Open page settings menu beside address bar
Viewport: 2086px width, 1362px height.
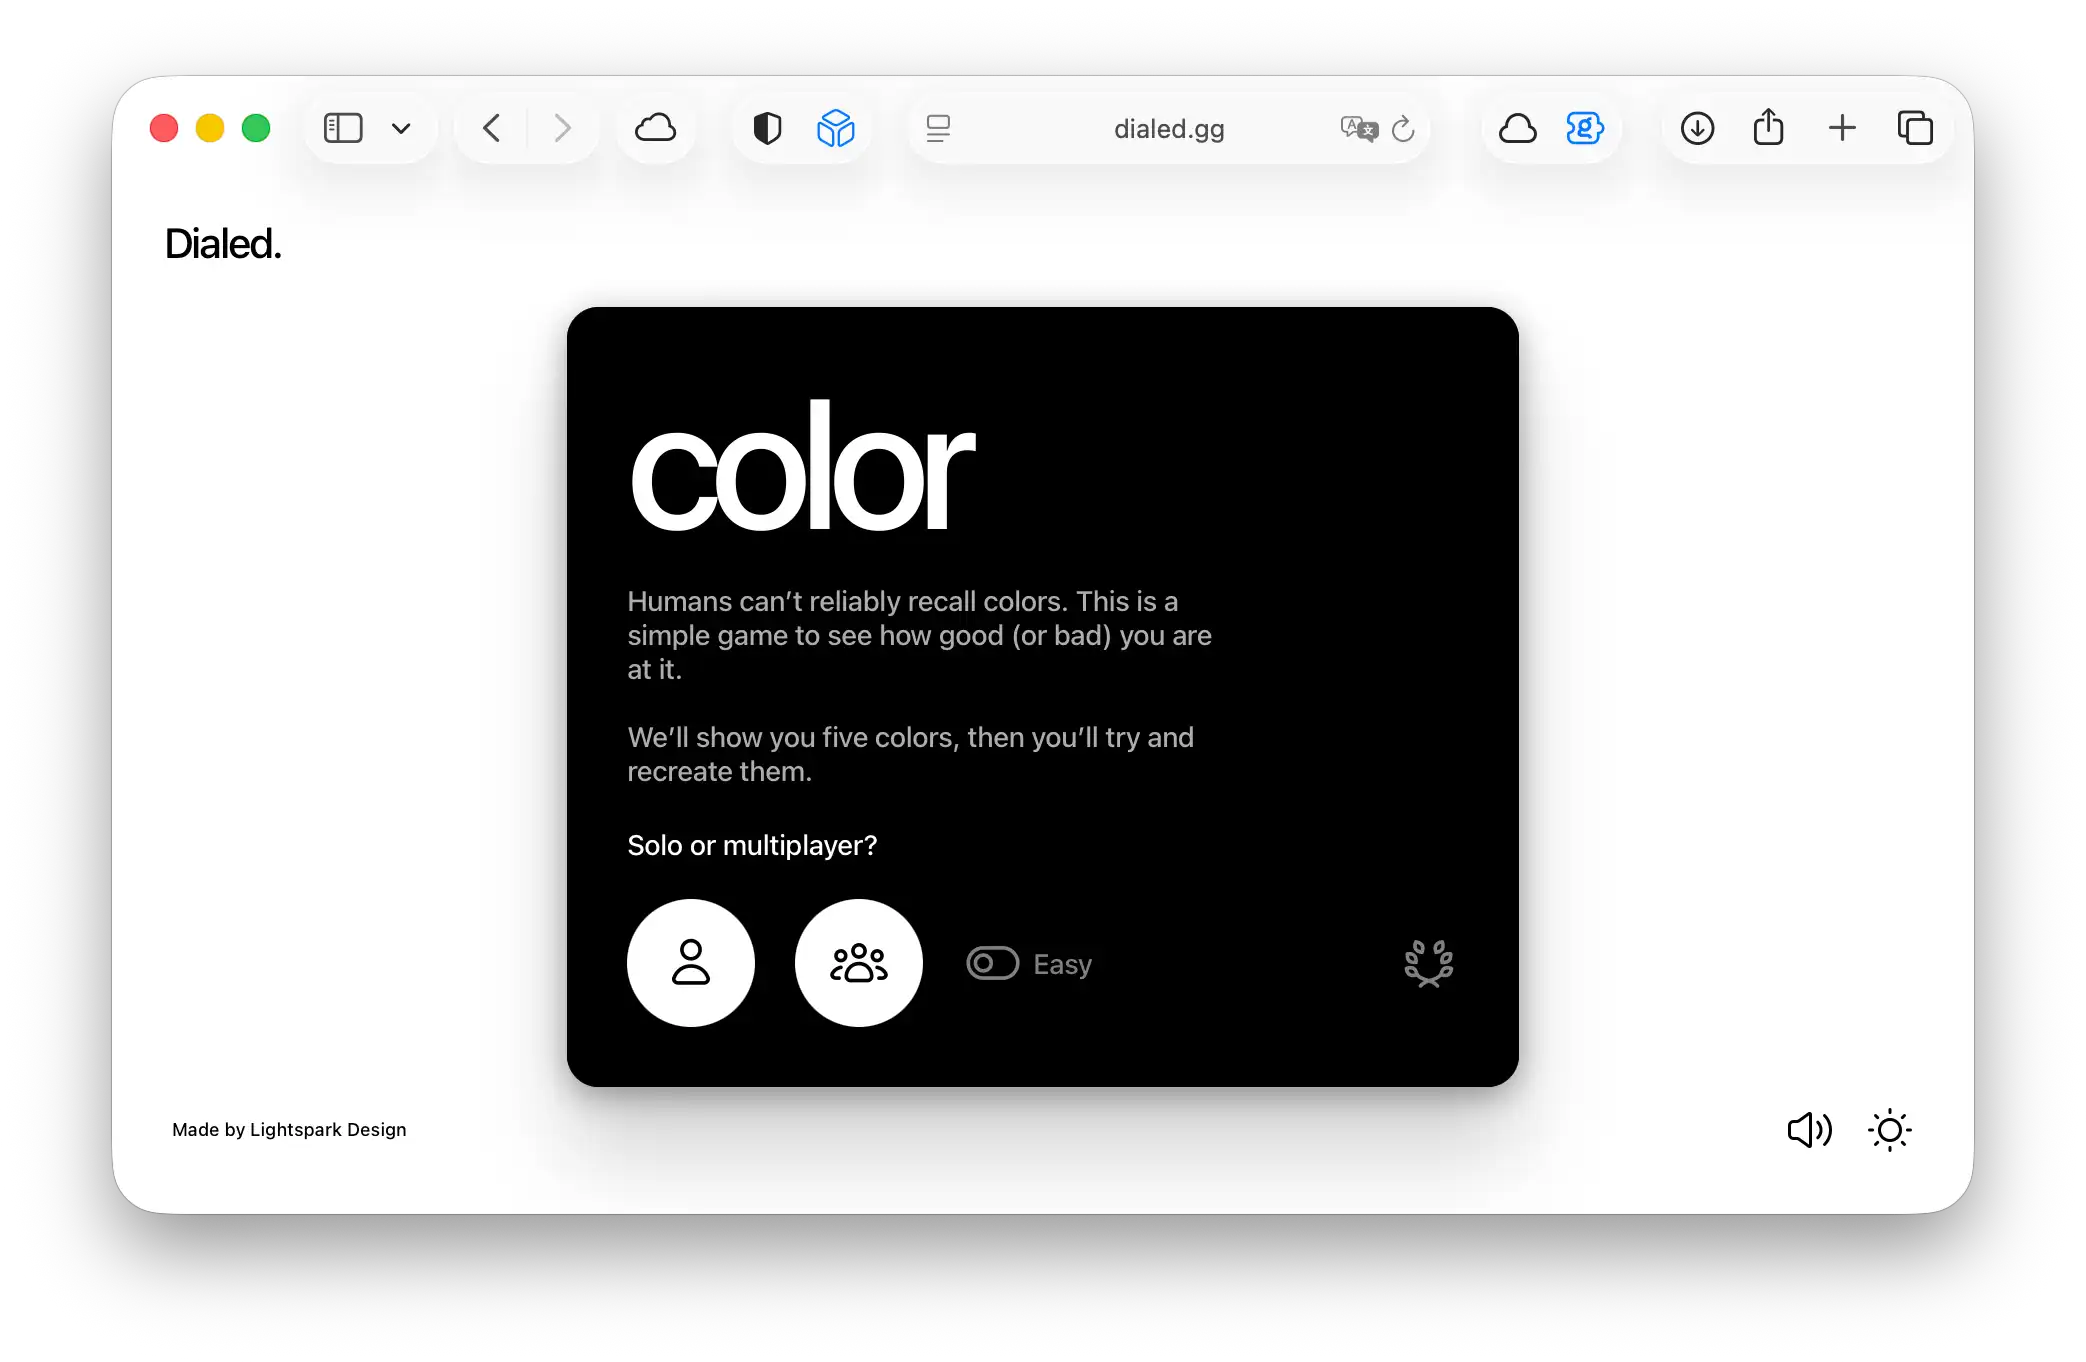(x=937, y=128)
